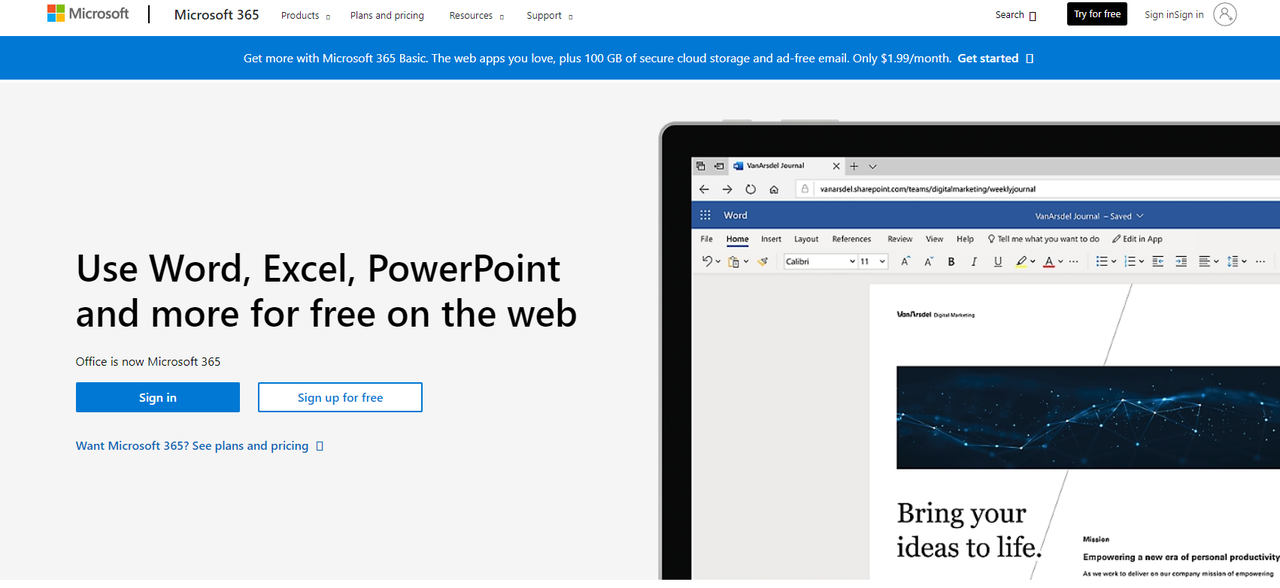Click Sign up for free button

pyautogui.click(x=340, y=397)
